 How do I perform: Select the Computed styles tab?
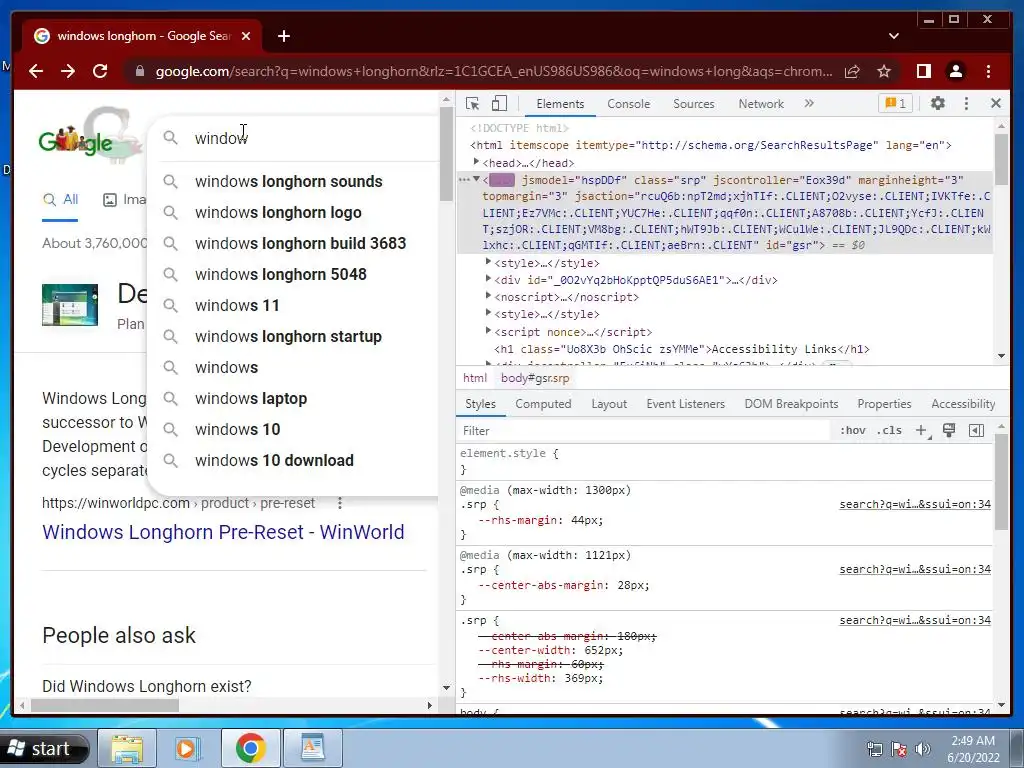(543, 404)
